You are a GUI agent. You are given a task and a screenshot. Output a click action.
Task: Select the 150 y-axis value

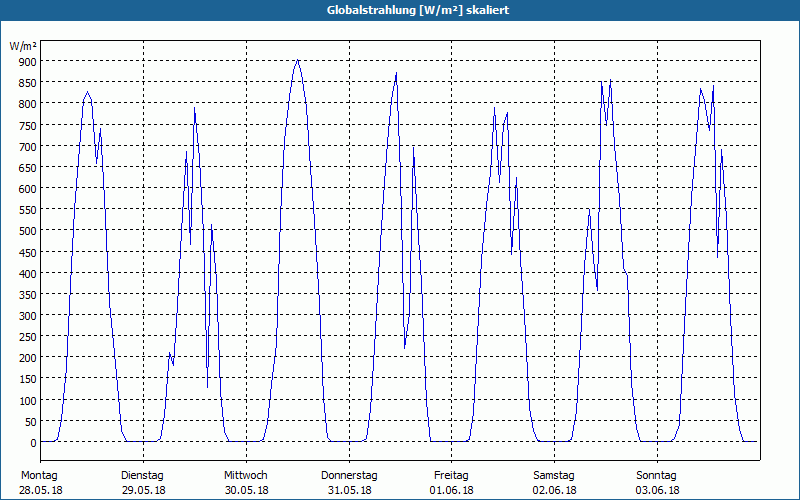tap(28, 380)
